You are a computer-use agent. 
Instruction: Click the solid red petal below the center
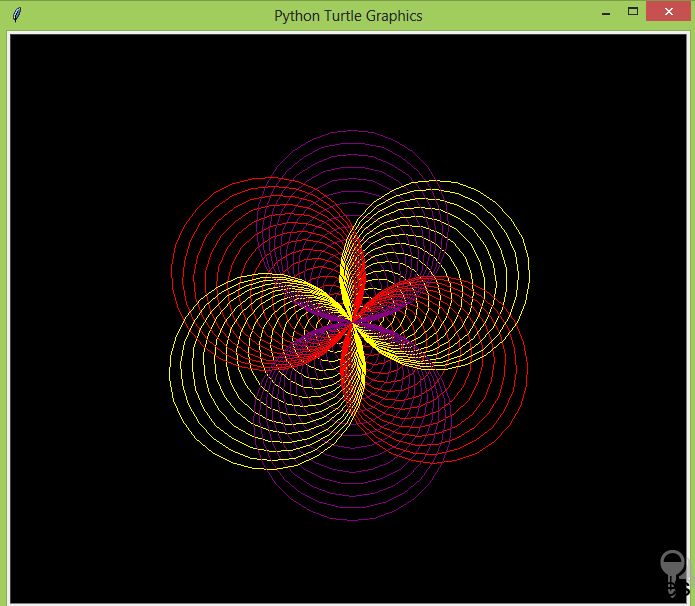(x=347, y=359)
